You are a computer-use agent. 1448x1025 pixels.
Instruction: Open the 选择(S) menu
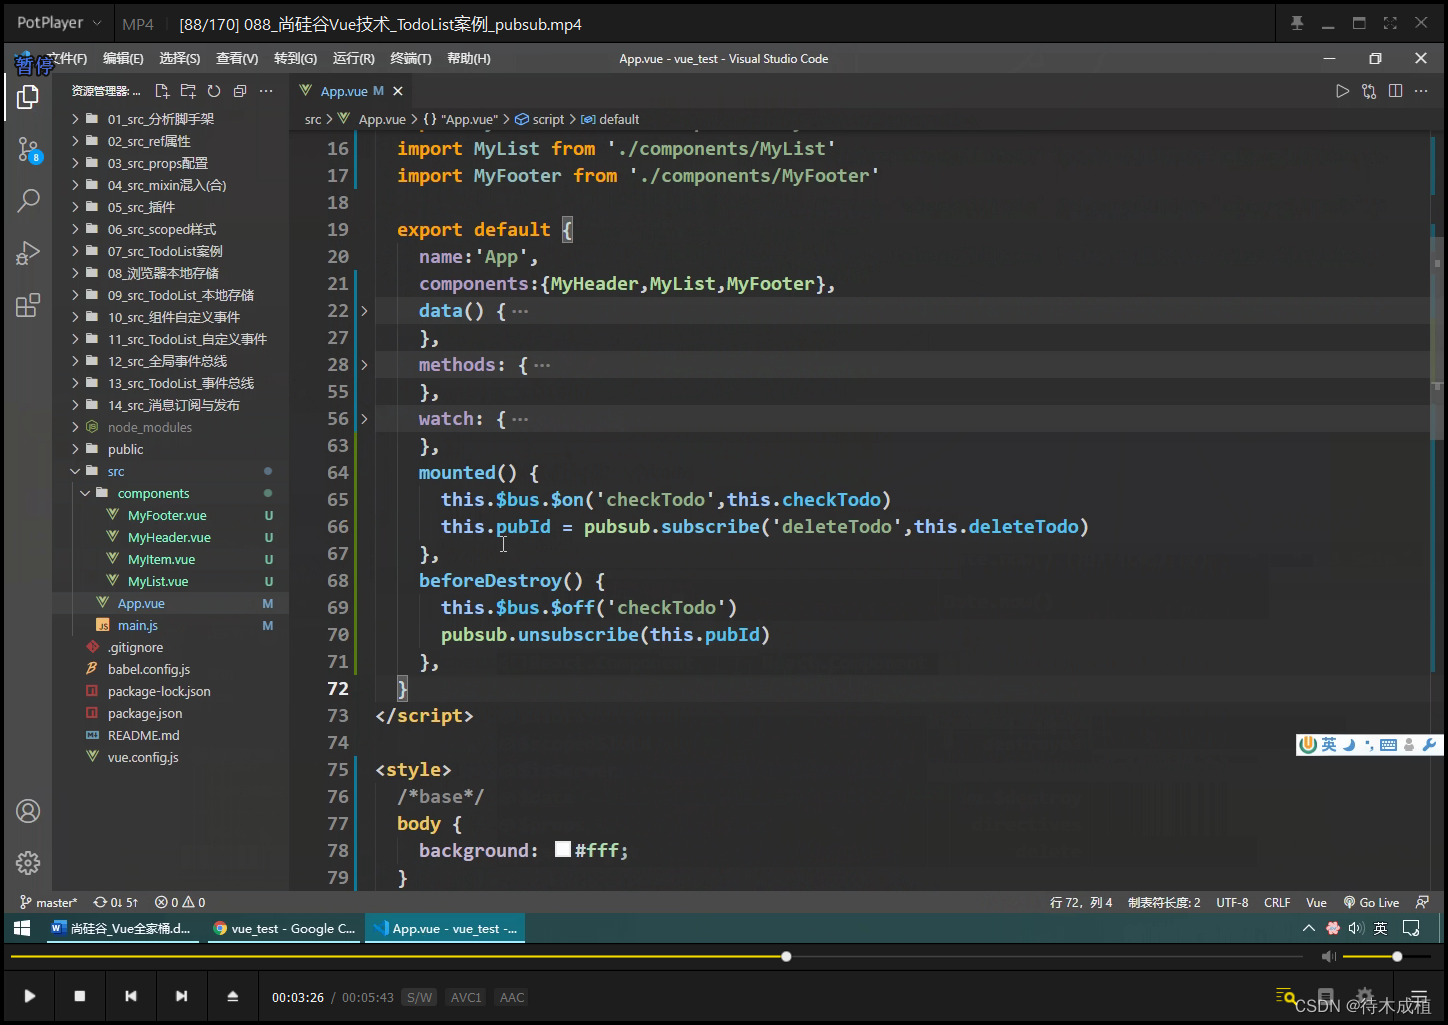pos(179,59)
